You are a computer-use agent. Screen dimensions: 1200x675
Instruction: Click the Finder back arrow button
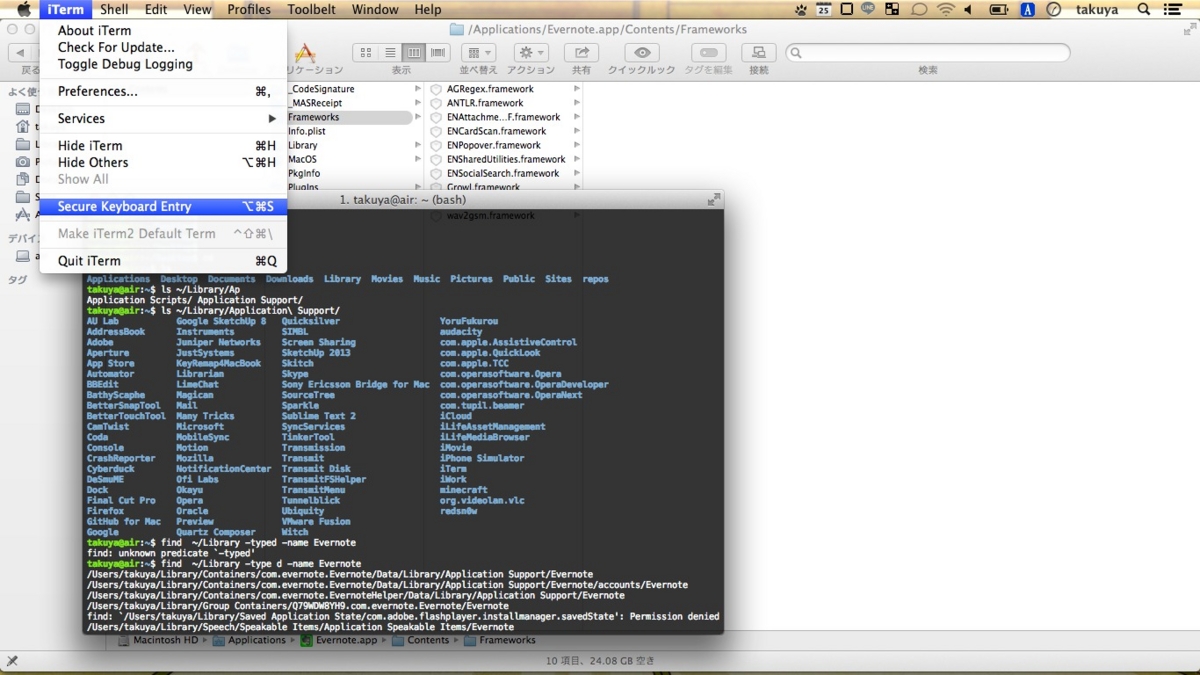(x=21, y=52)
